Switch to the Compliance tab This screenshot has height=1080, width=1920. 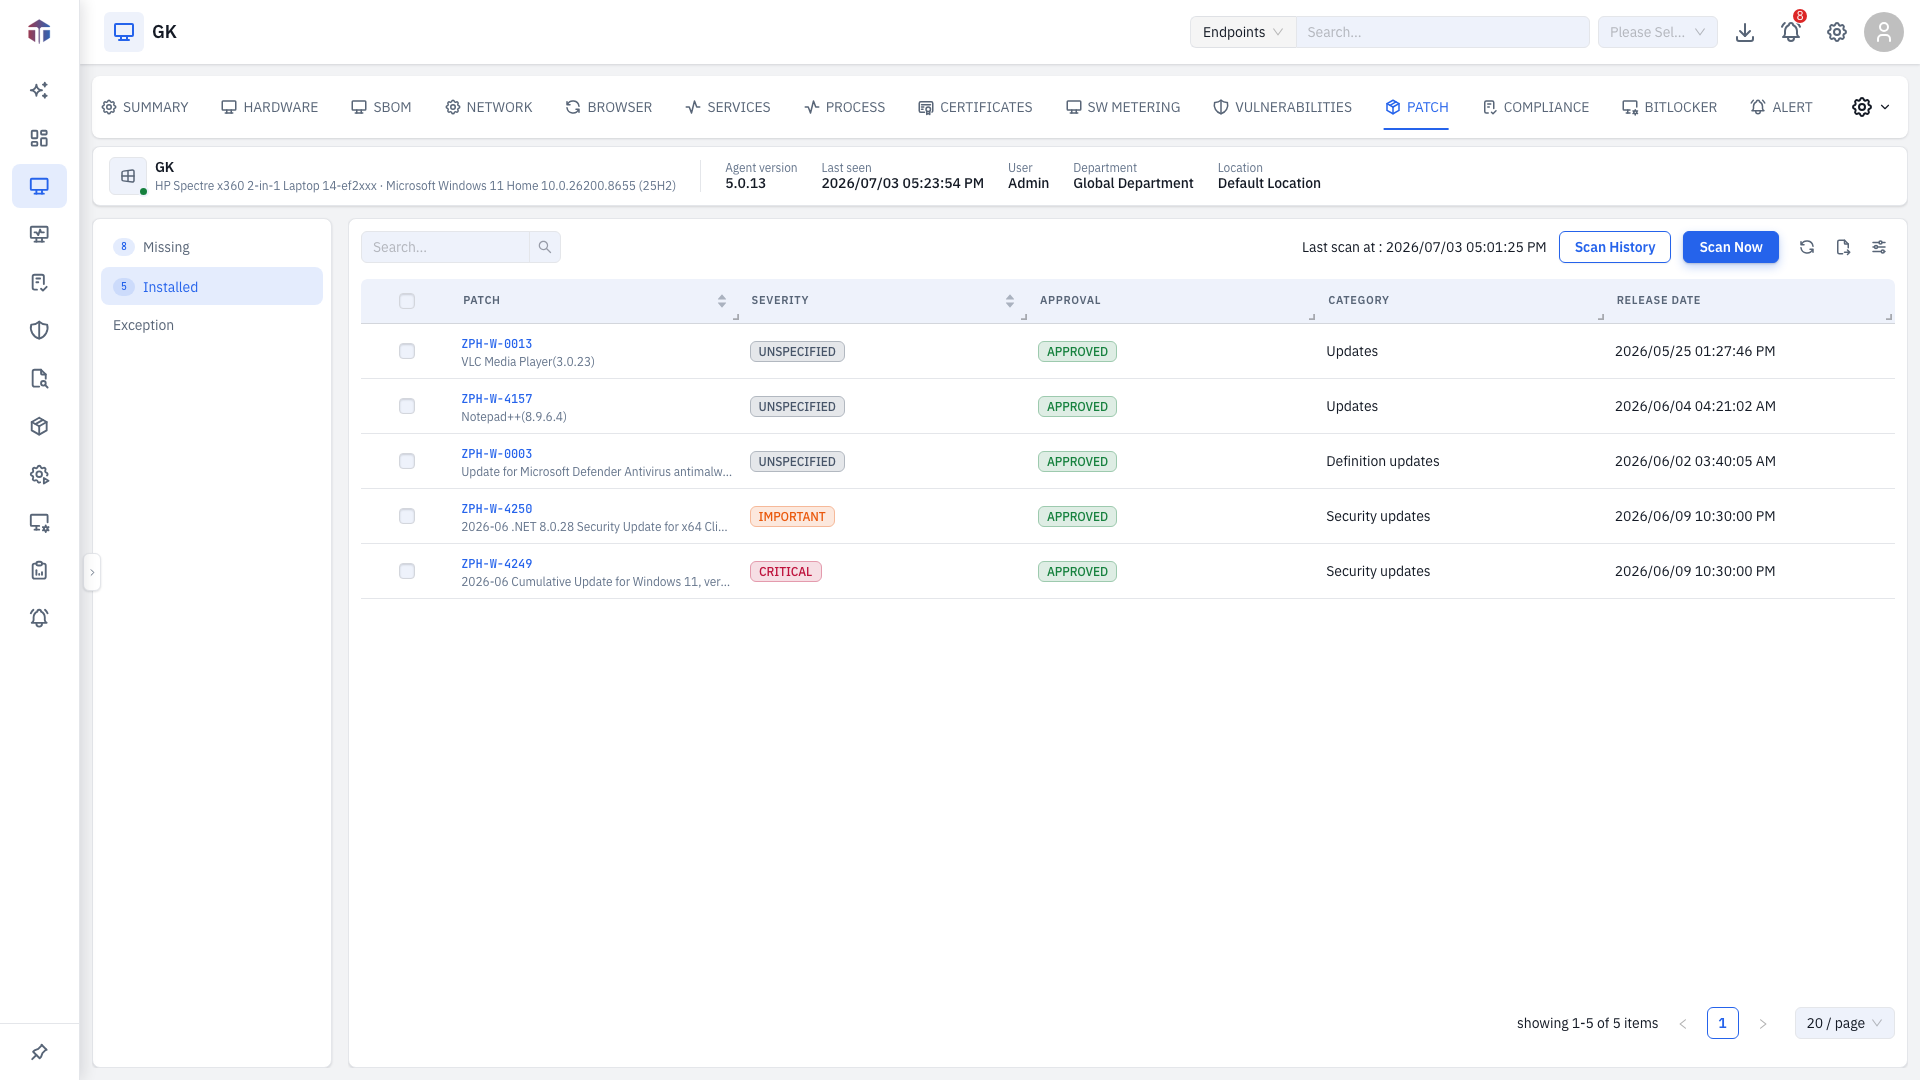pyautogui.click(x=1535, y=107)
